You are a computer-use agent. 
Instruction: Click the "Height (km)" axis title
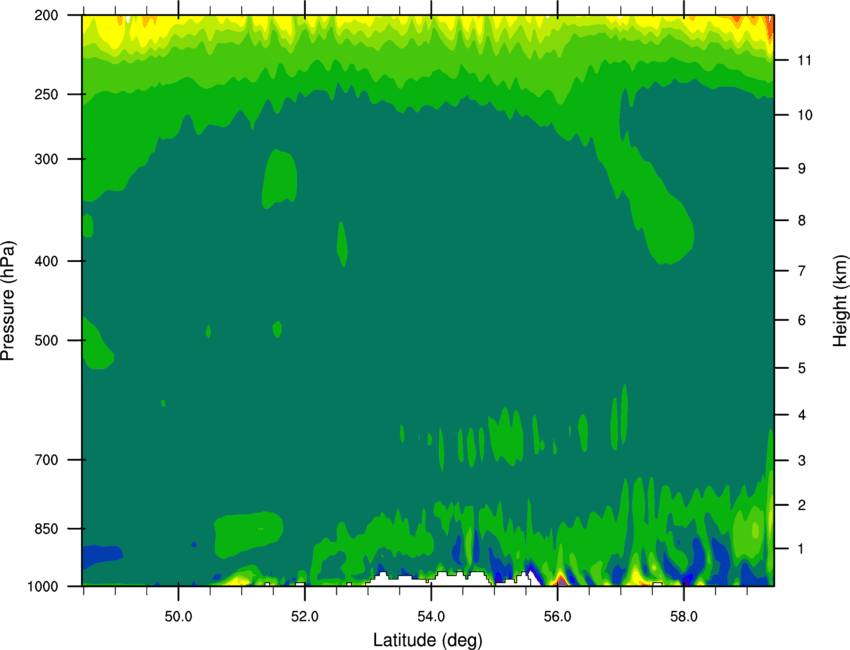tap(839, 300)
